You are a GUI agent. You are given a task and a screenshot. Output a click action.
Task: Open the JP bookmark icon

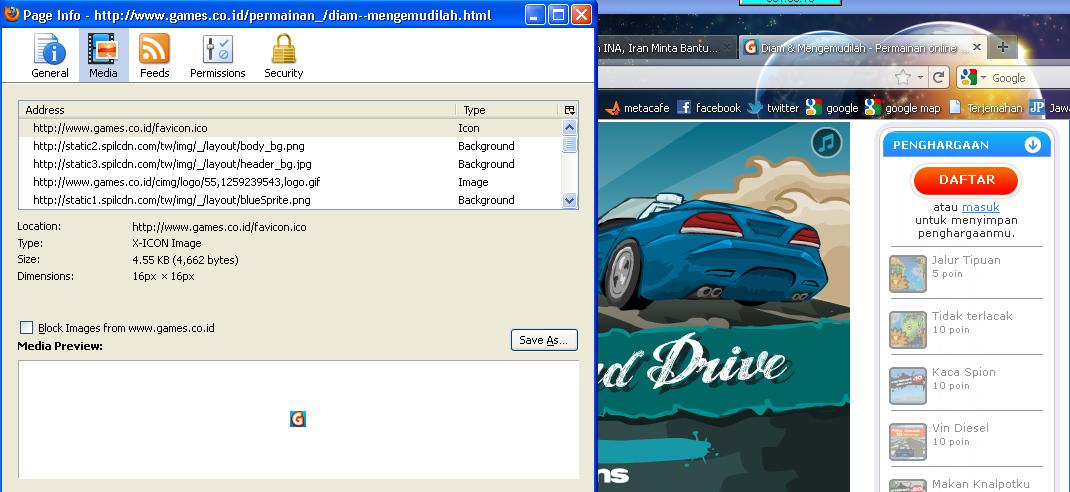(1037, 108)
